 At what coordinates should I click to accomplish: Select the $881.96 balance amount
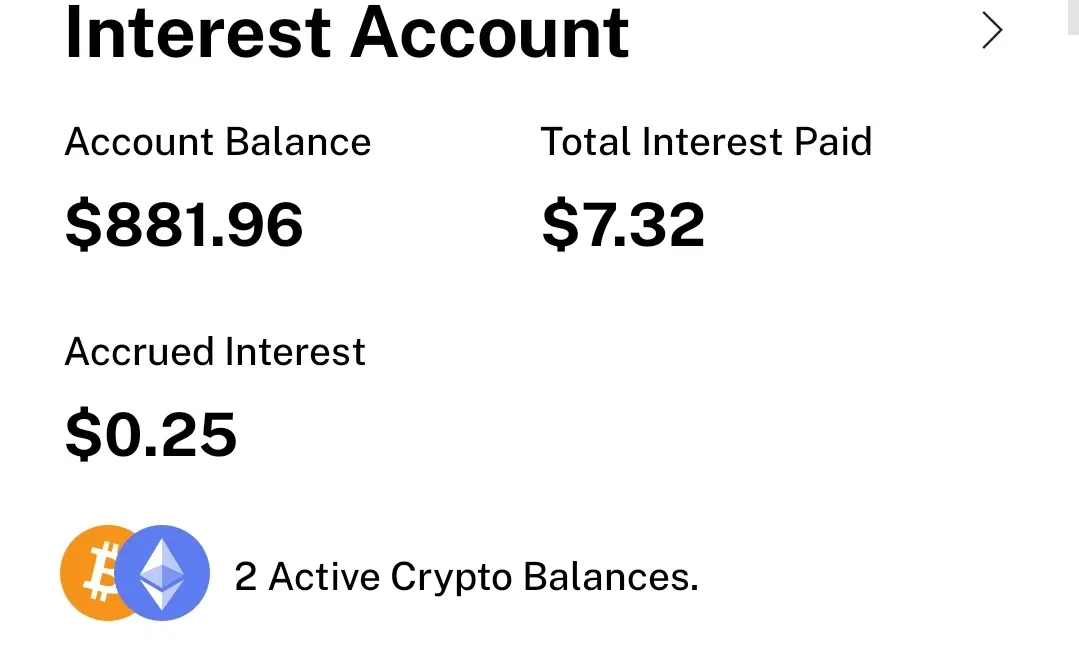pos(184,224)
